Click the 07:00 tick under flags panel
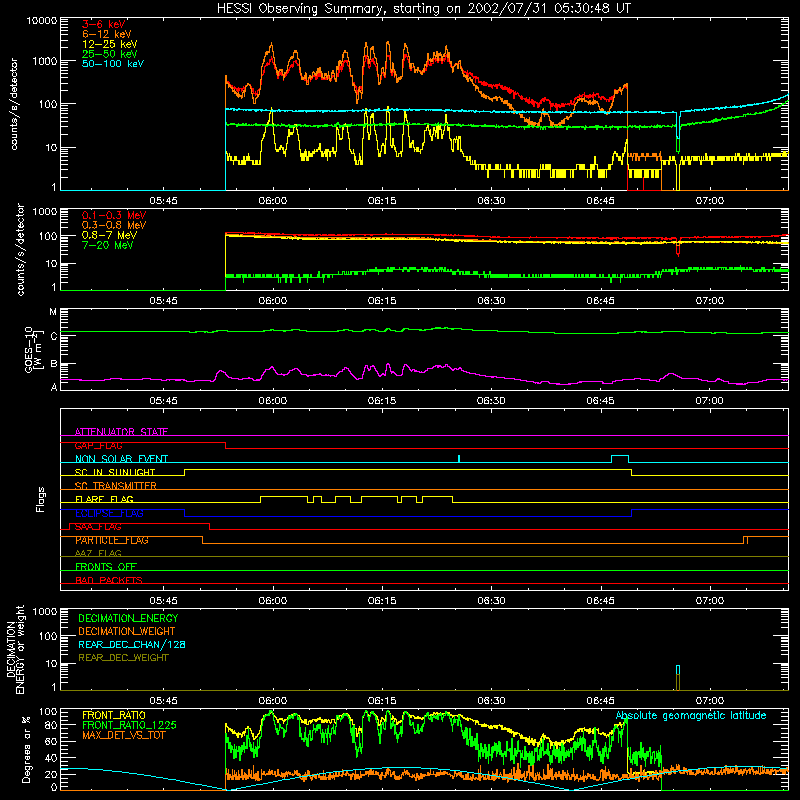Screen dimensions: 800x800 pyautogui.click(x=710, y=601)
